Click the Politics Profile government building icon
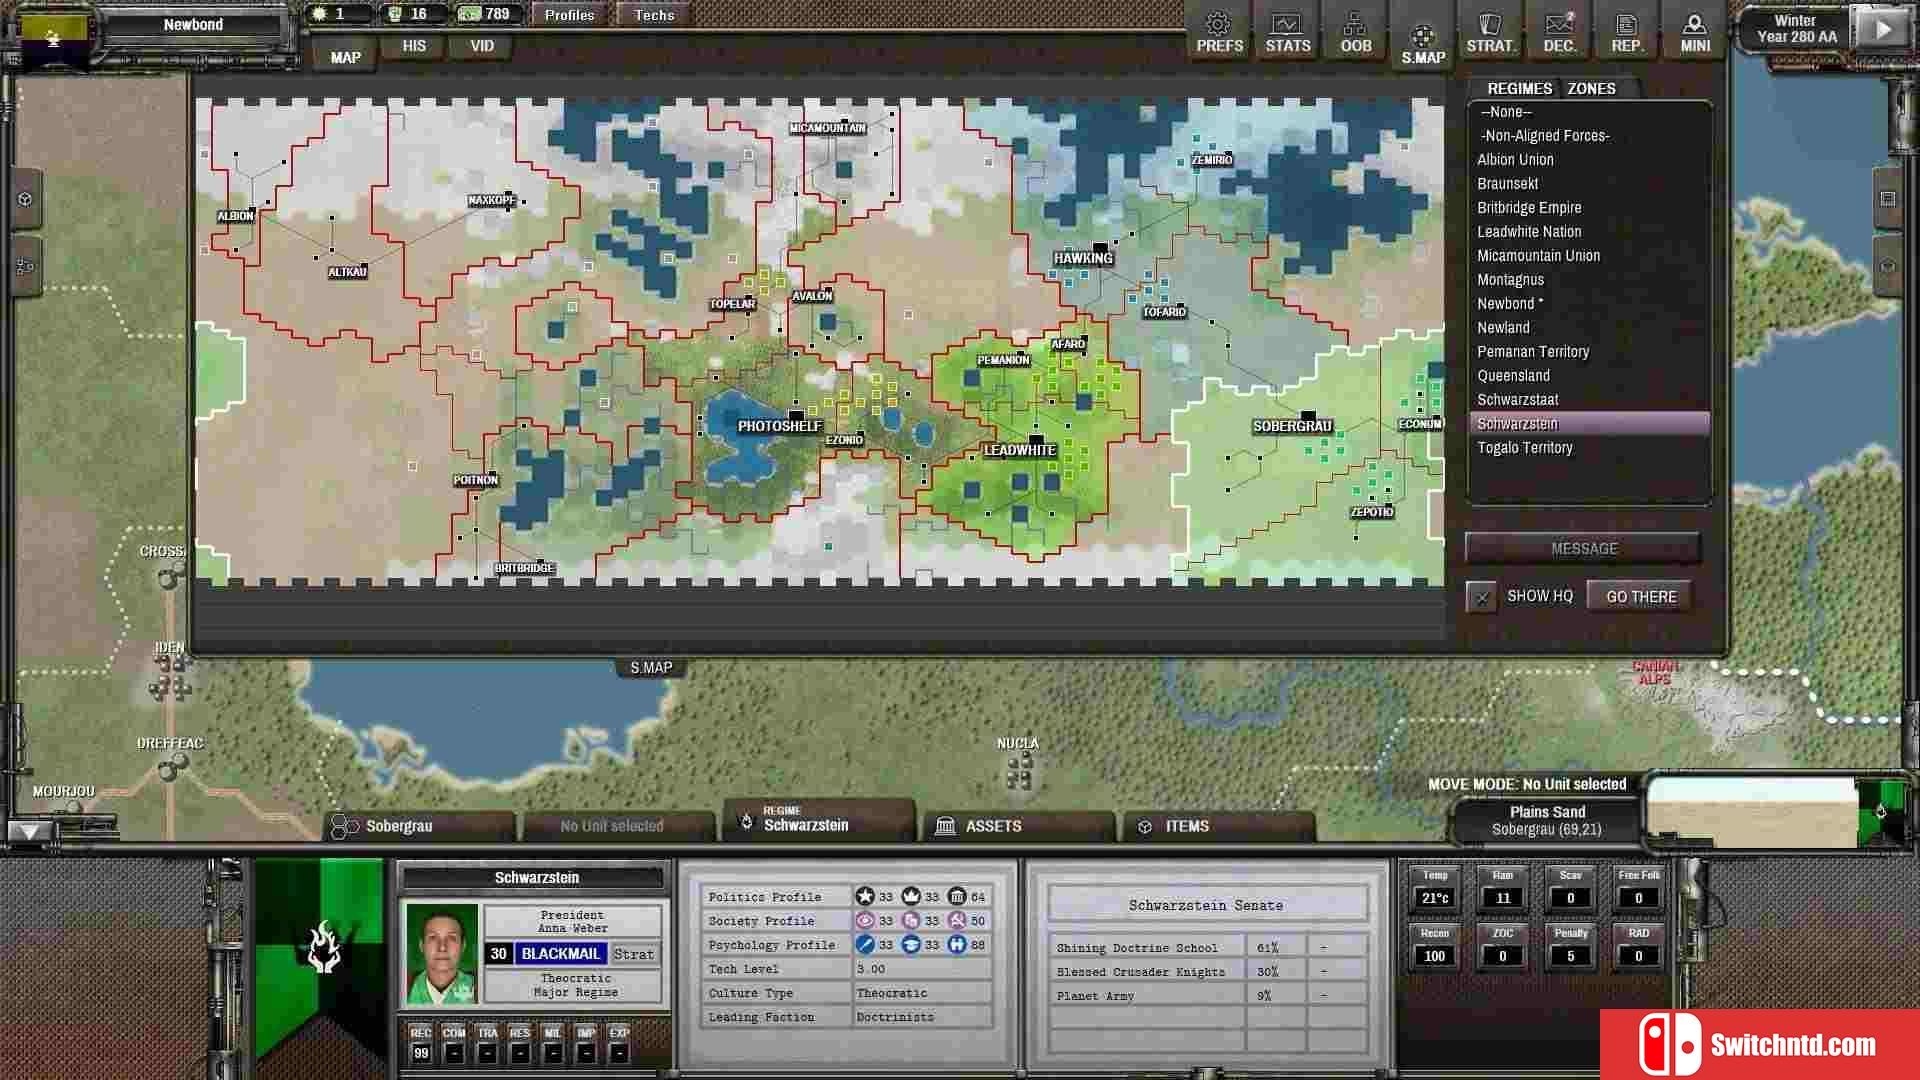1920x1080 pixels. 957,896
